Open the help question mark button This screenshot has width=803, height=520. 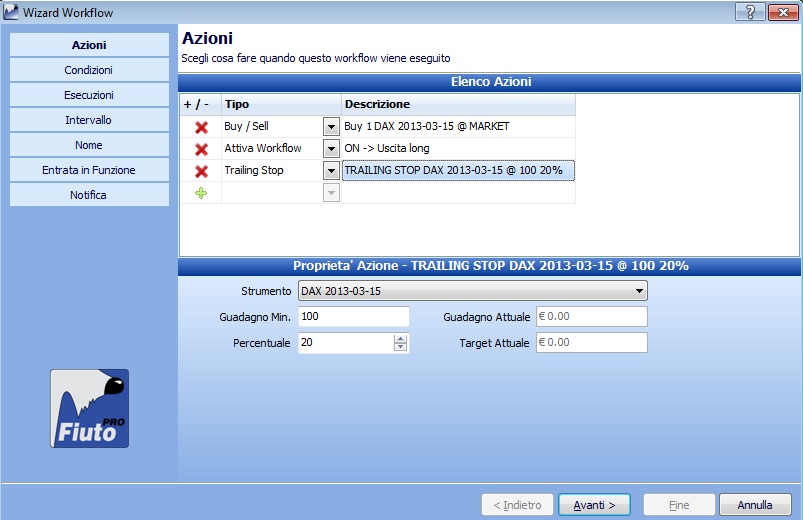(750, 12)
